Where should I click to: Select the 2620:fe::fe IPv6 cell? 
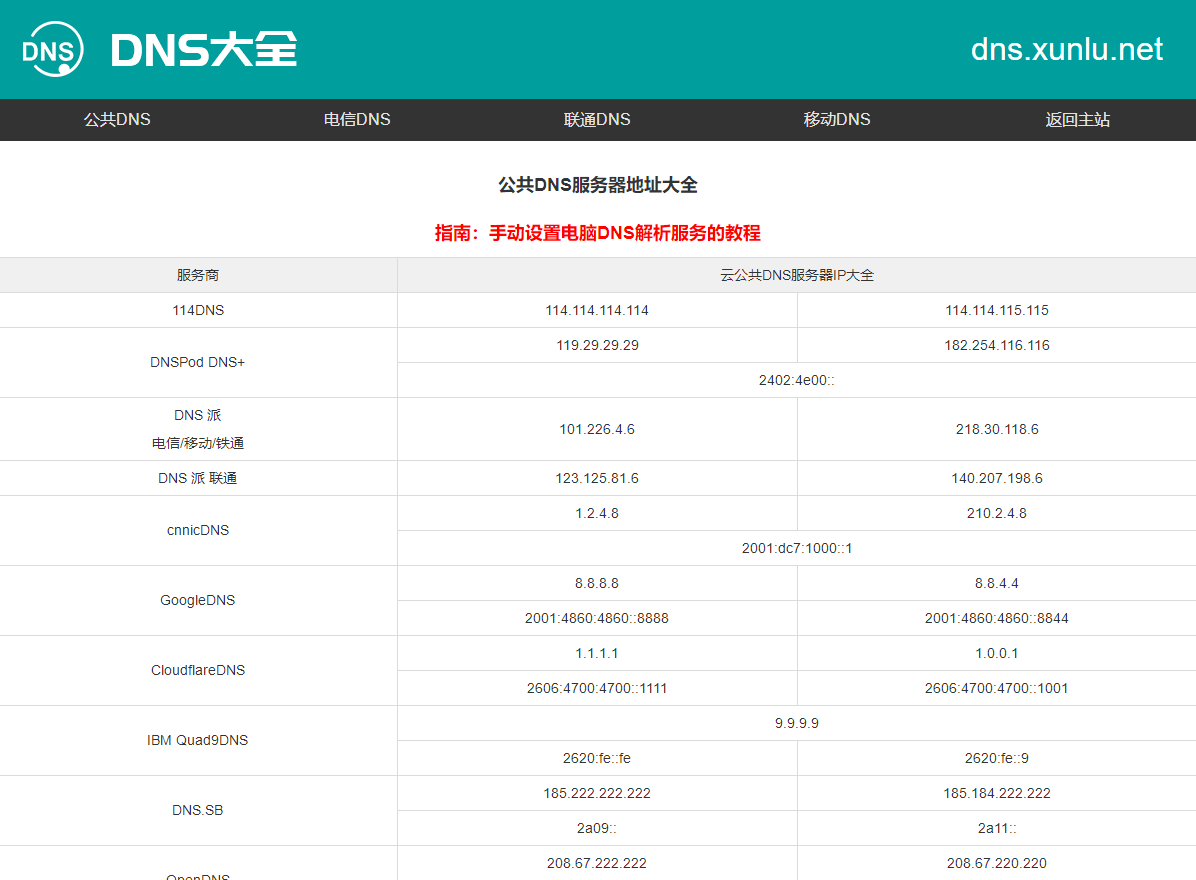click(x=597, y=758)
